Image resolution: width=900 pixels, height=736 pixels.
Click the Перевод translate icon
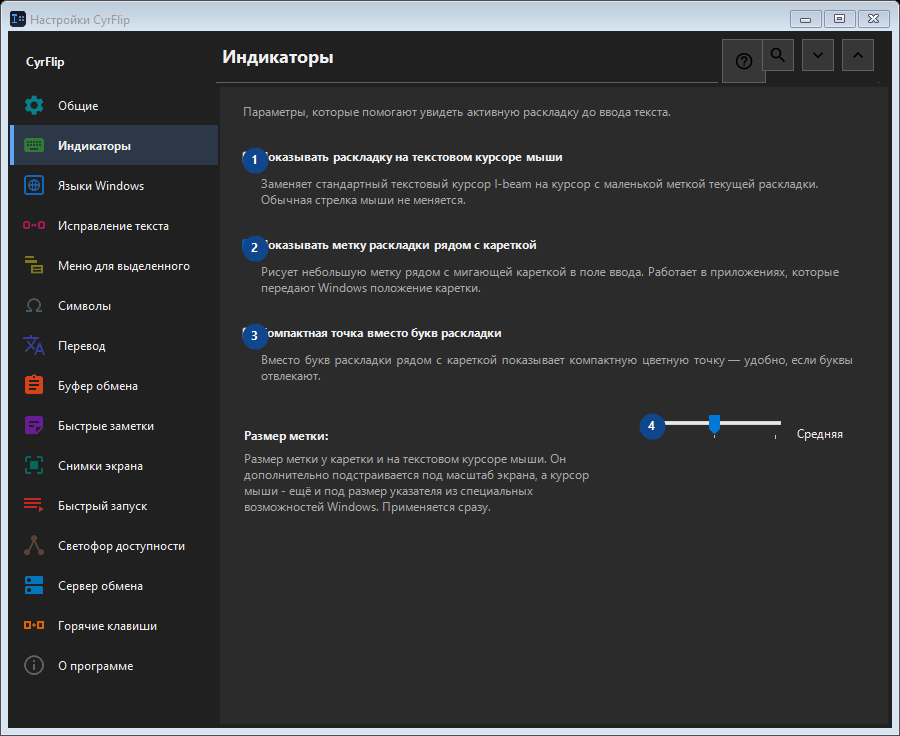34,346
